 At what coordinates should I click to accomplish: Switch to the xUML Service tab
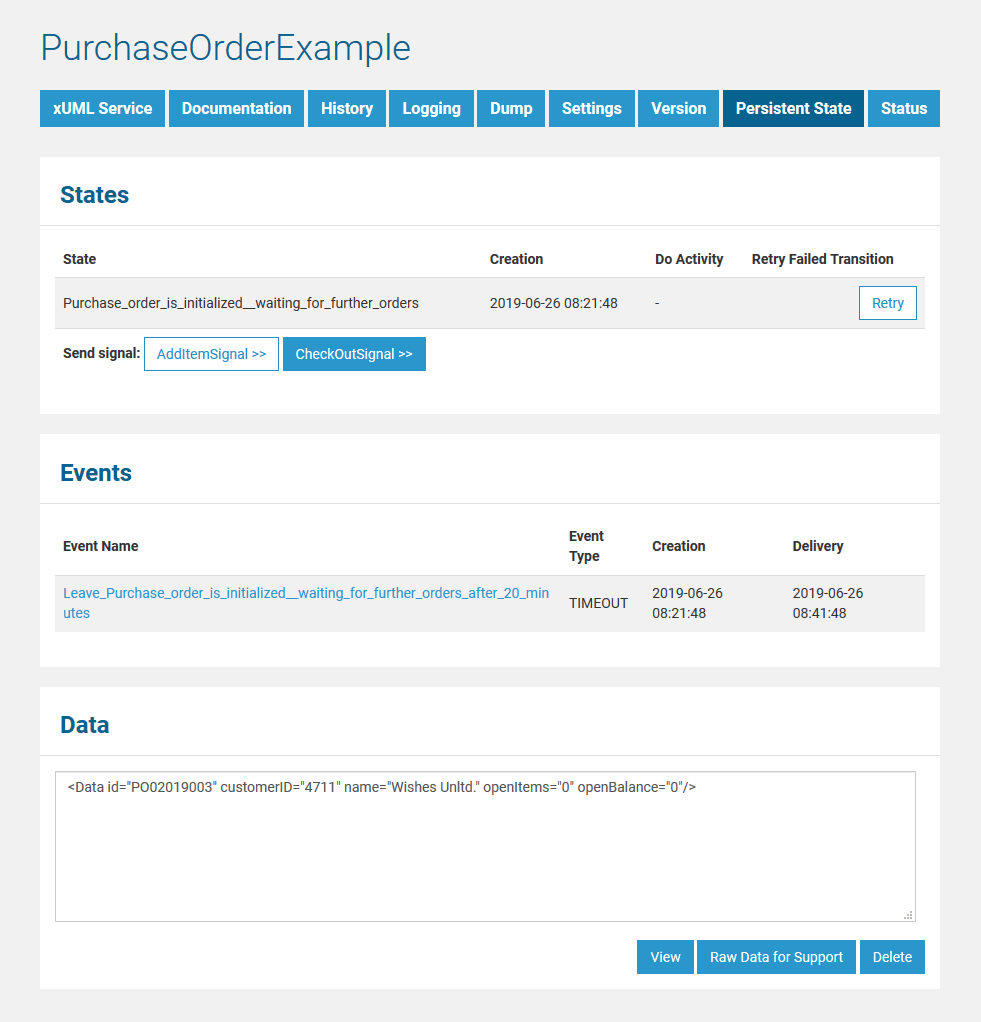(x=101, y=108)
